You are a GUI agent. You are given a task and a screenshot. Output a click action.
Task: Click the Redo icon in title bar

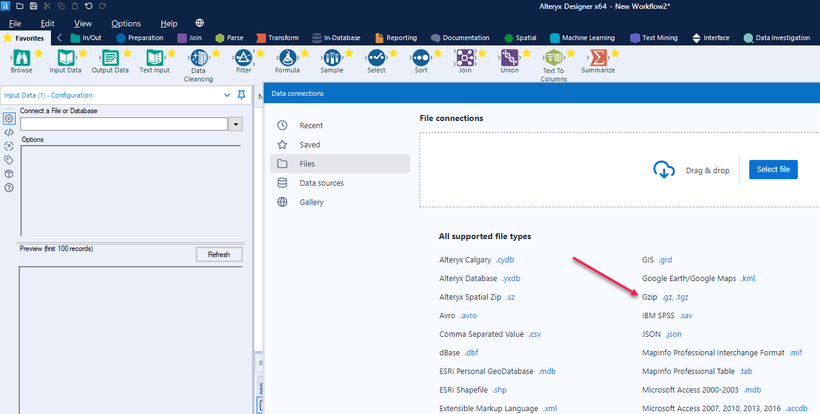tap(102, 6)
